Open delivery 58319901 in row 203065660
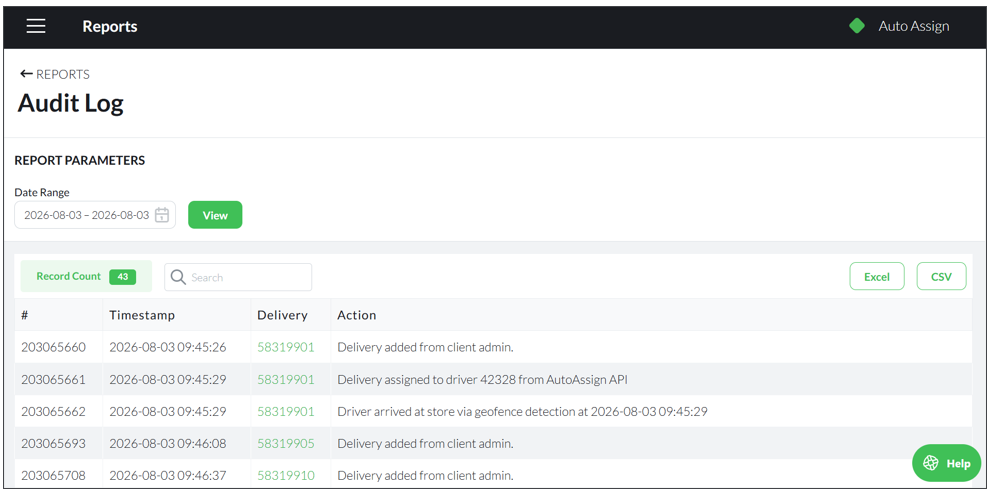Screen dimensions: 991x493 click(x=286, y=347)
